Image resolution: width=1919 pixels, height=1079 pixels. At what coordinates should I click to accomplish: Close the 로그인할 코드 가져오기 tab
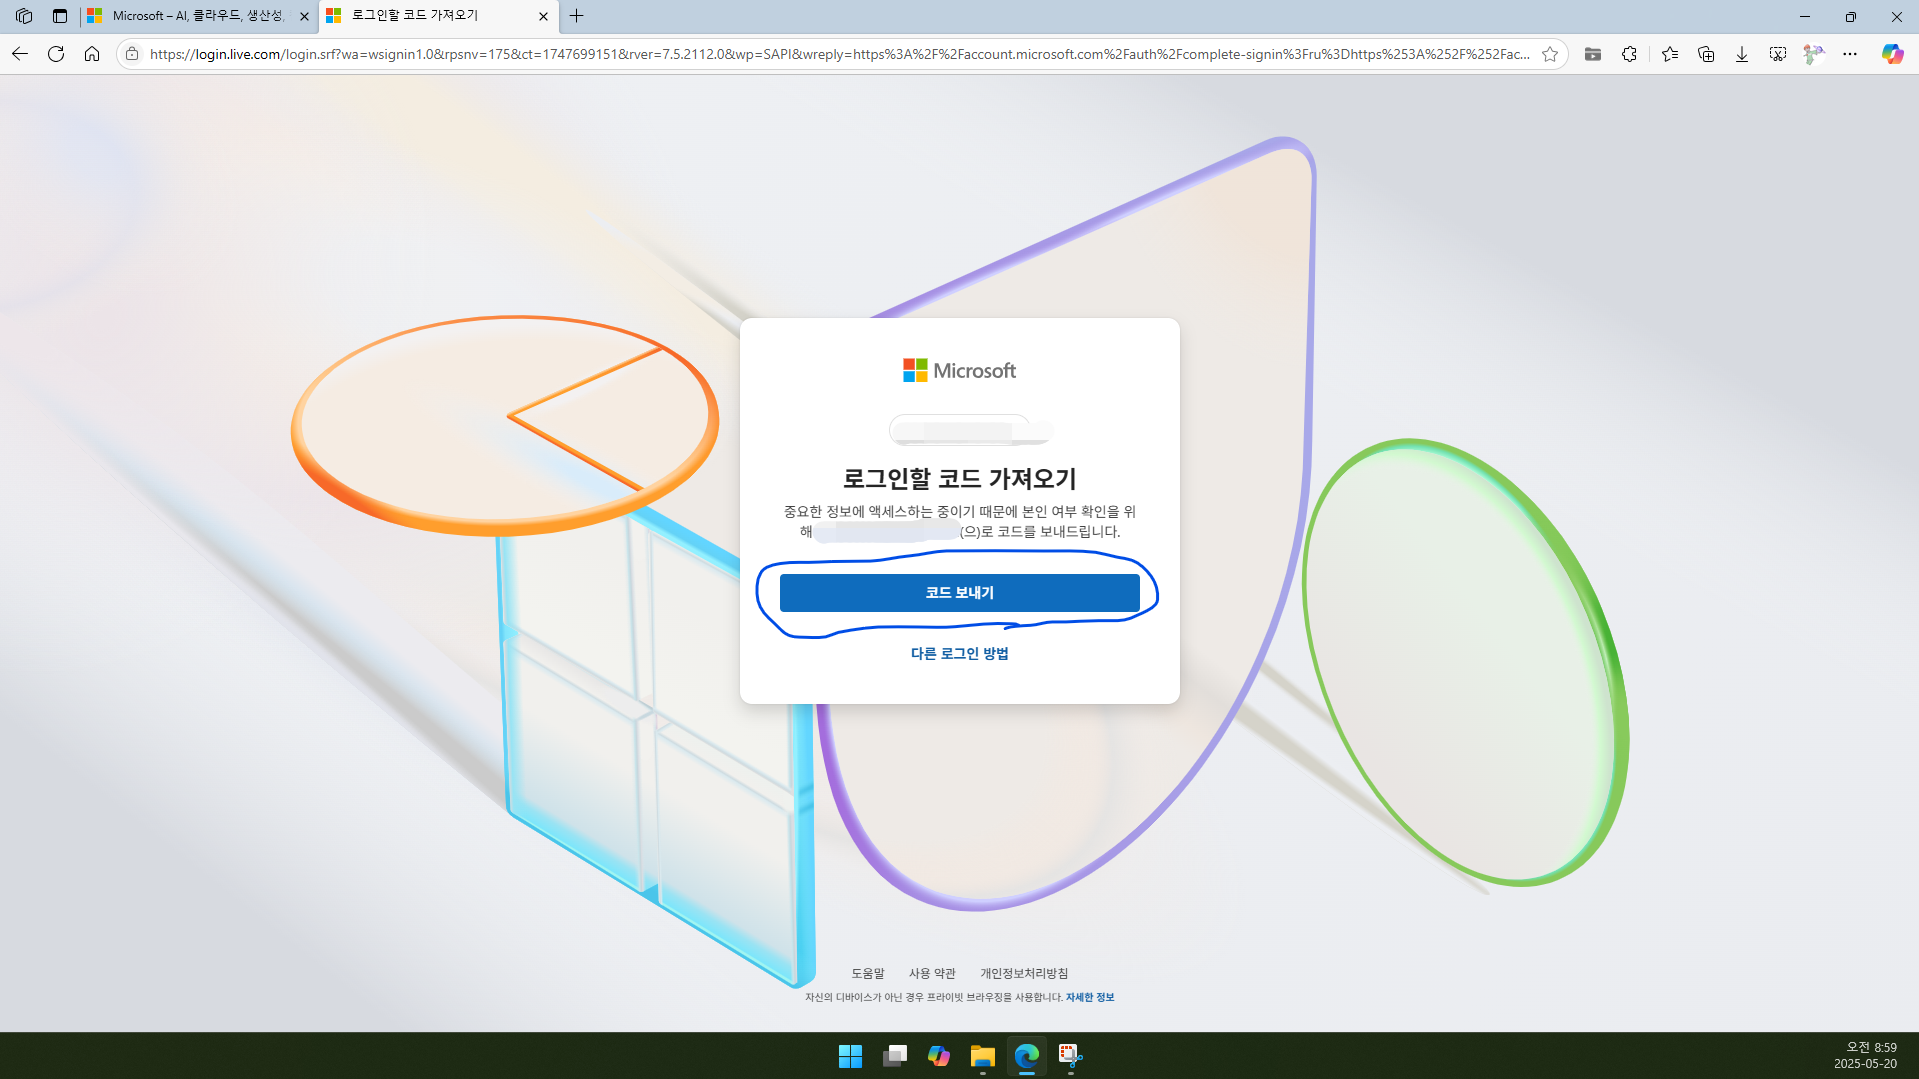543,16
